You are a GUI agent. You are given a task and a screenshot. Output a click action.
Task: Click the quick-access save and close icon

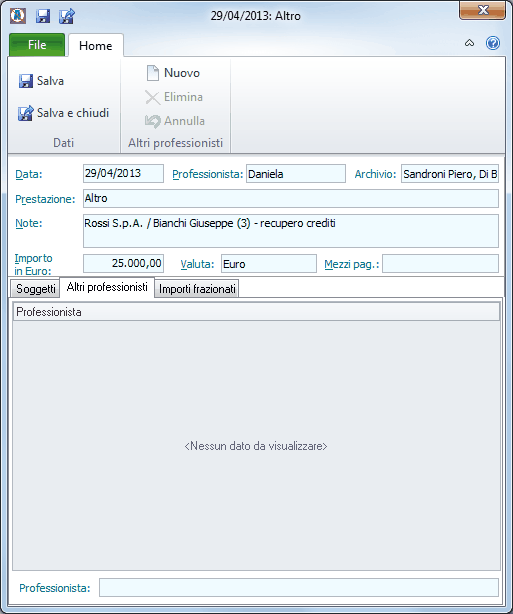pyautogui.click(x=67, y=16)
